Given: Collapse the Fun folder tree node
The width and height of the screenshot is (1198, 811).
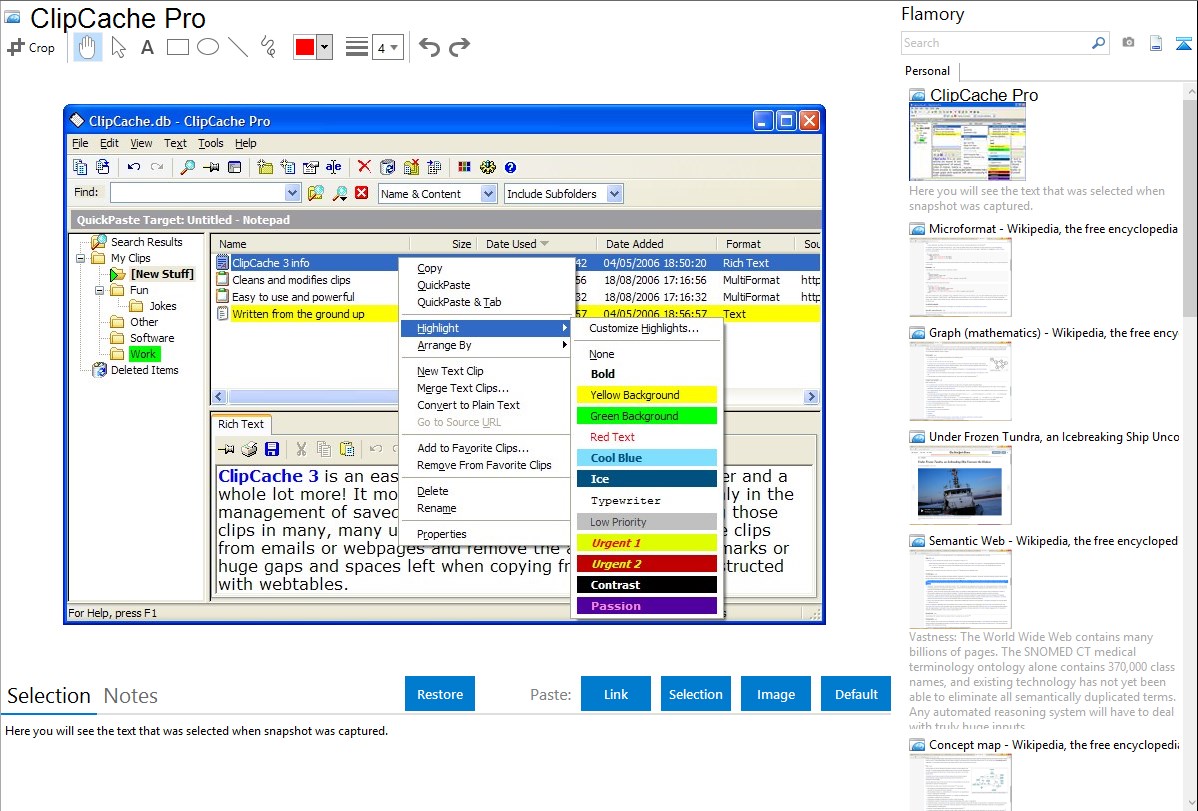Looking at the screenshot, I should click(99, 290).
